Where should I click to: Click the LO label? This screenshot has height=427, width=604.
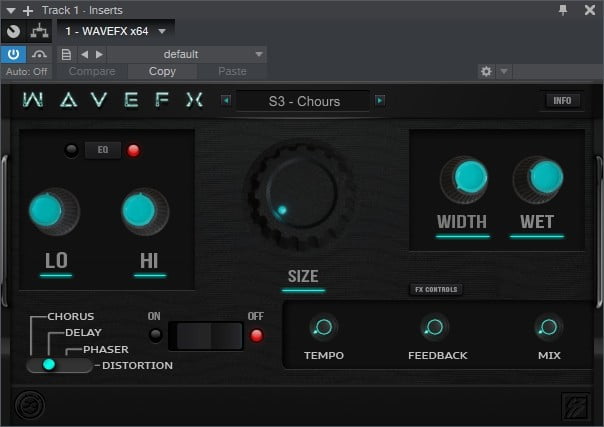click(56, 261)
